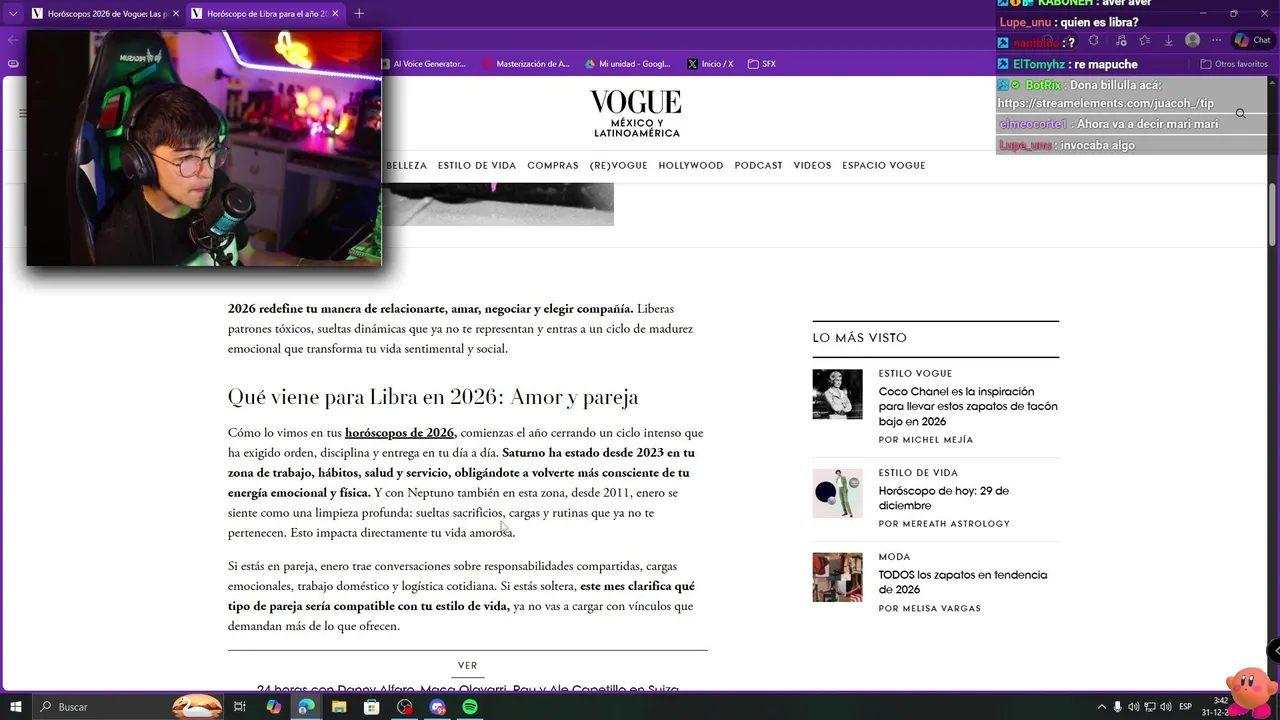Open Copilot Chat button in Edge
1280x720 pixels.
(x=1253, y=41)
